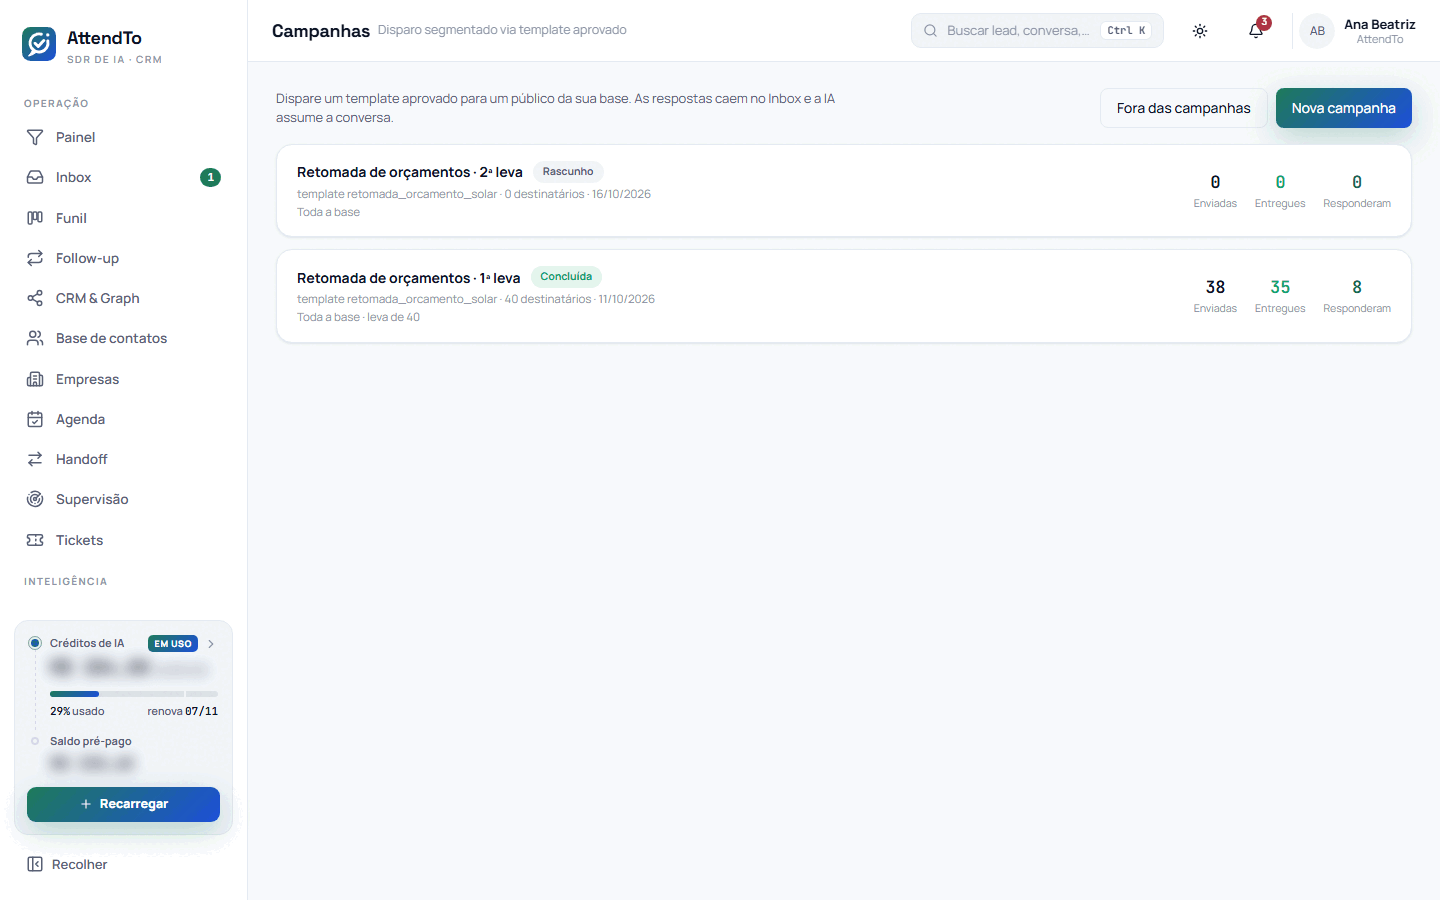Image resolution: width=1440 pixels, height=900 pixels.
Task: Click the search magnifier icon
Action: click(930, 31)
